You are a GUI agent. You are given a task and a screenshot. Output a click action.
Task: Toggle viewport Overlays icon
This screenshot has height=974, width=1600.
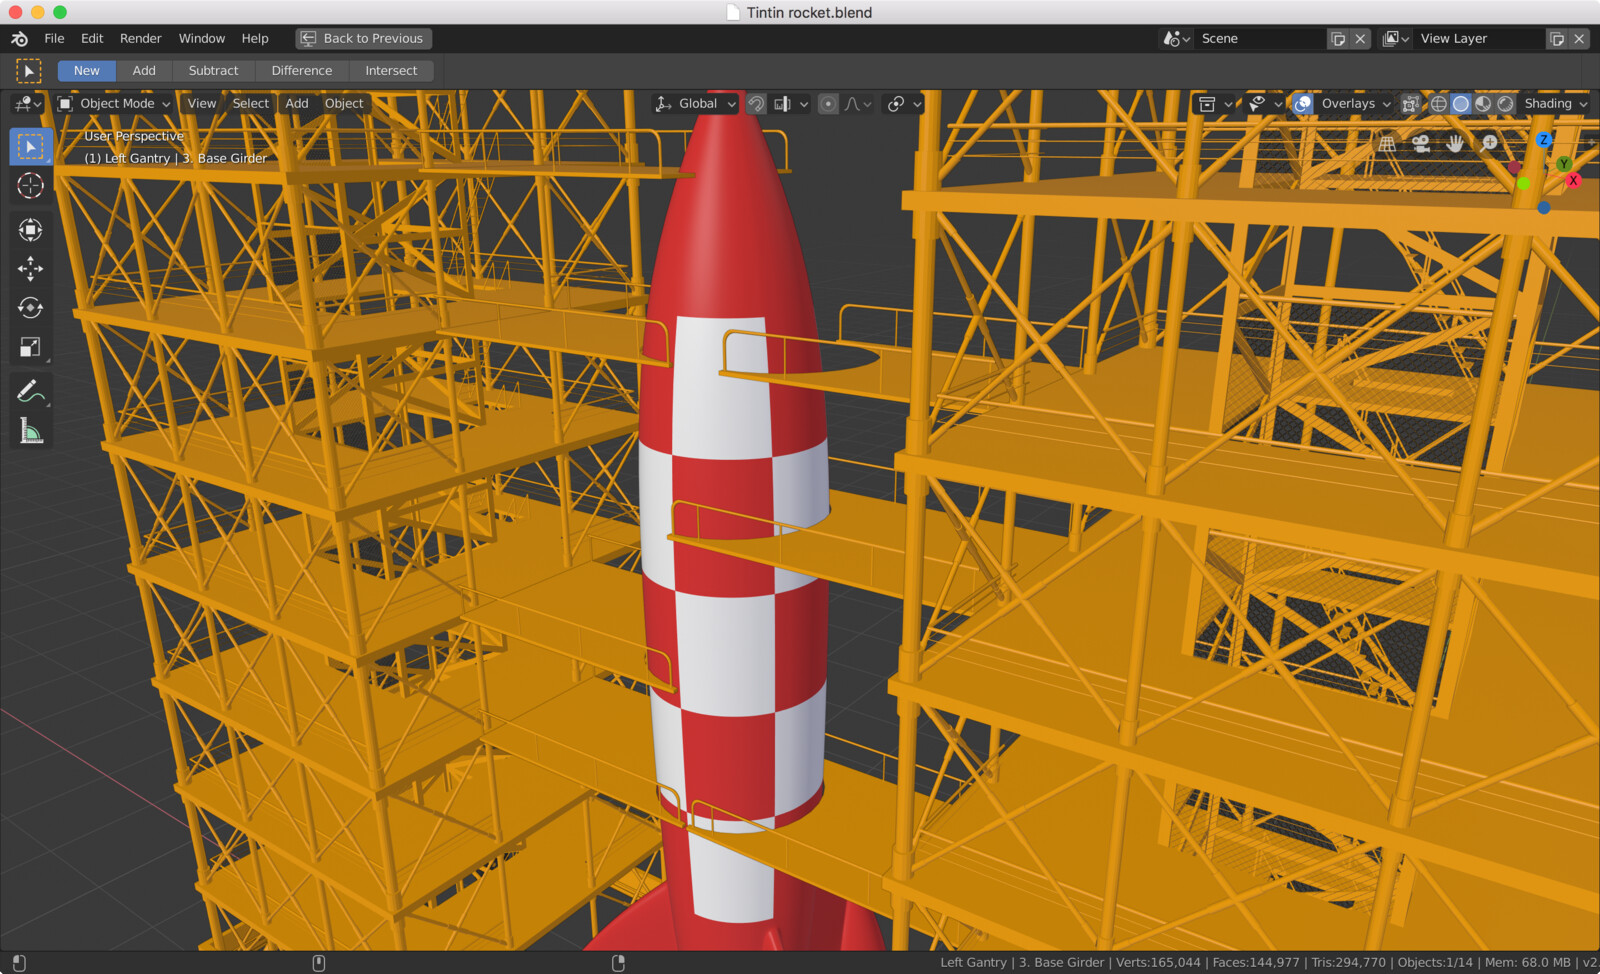coord(1303,103)
